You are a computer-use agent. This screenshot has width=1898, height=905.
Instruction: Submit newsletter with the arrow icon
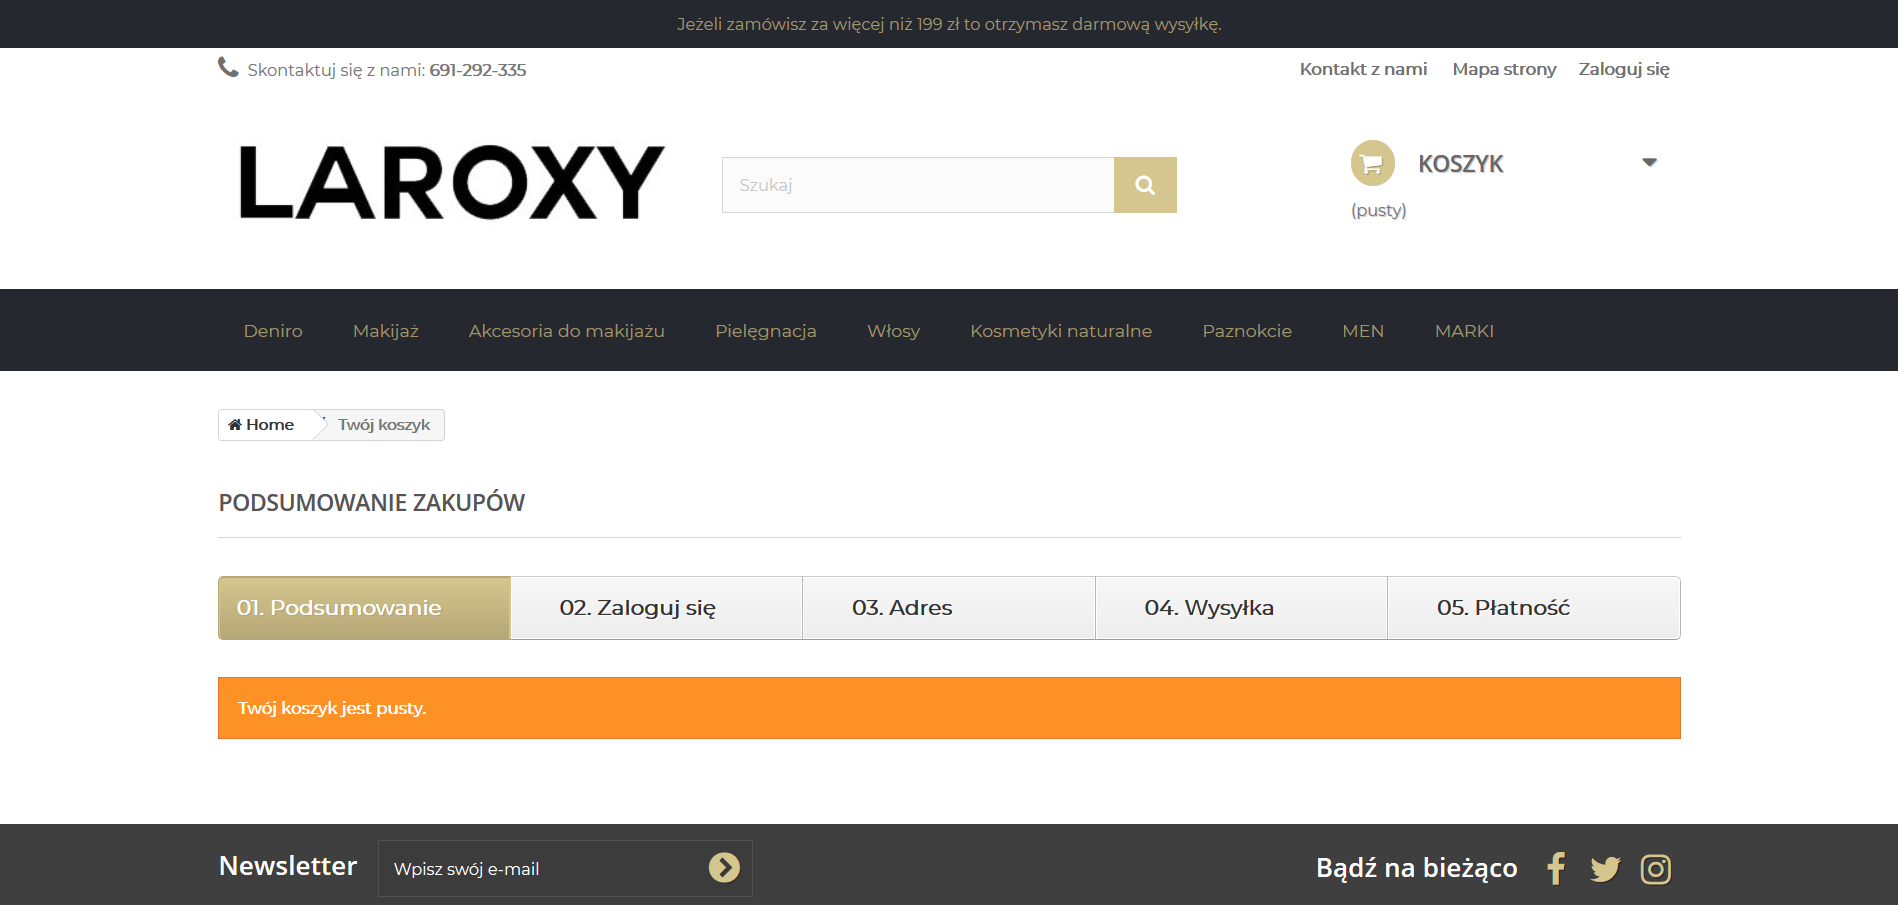[x=724, y=867]
